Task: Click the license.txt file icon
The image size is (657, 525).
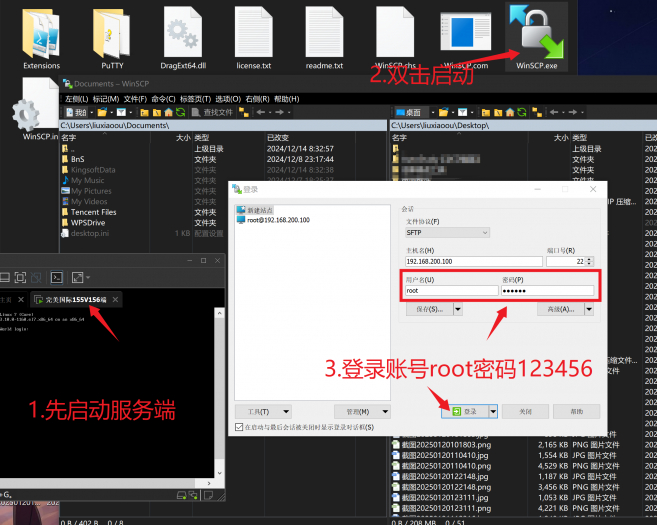Action: pyautogui.click(x=253, y=31)
